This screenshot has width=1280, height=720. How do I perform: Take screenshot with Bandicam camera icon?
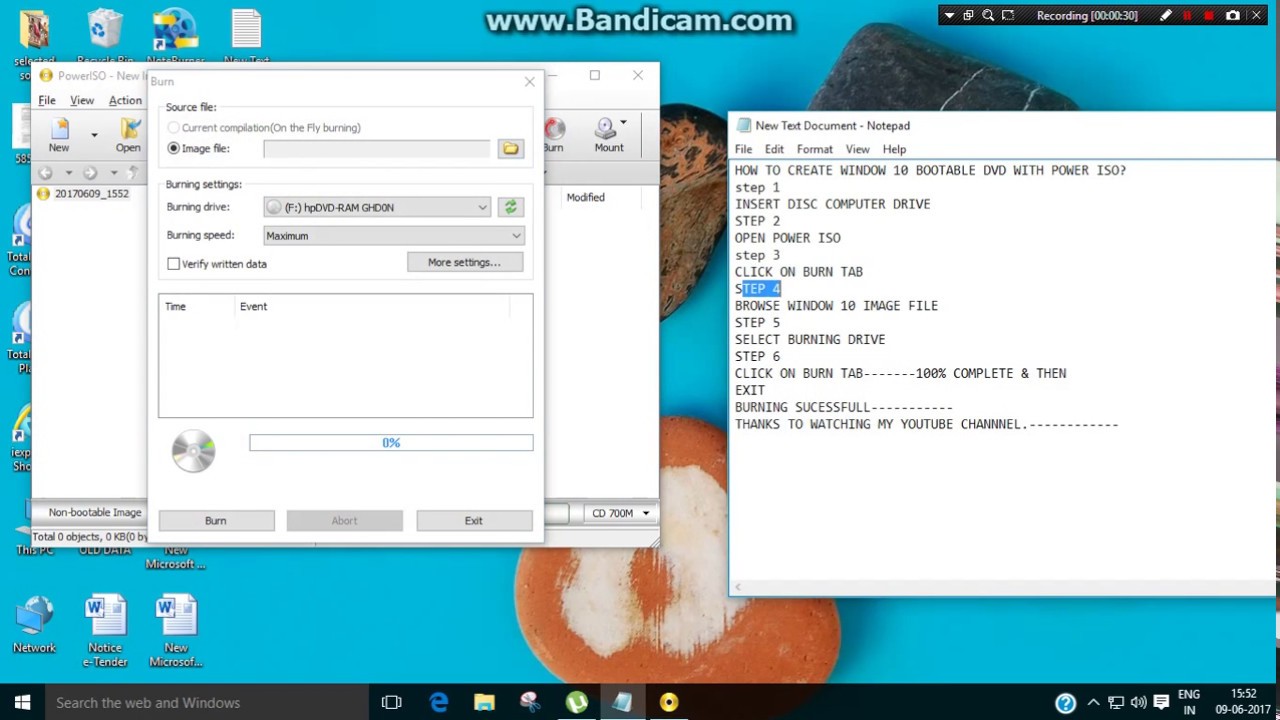1233,15
